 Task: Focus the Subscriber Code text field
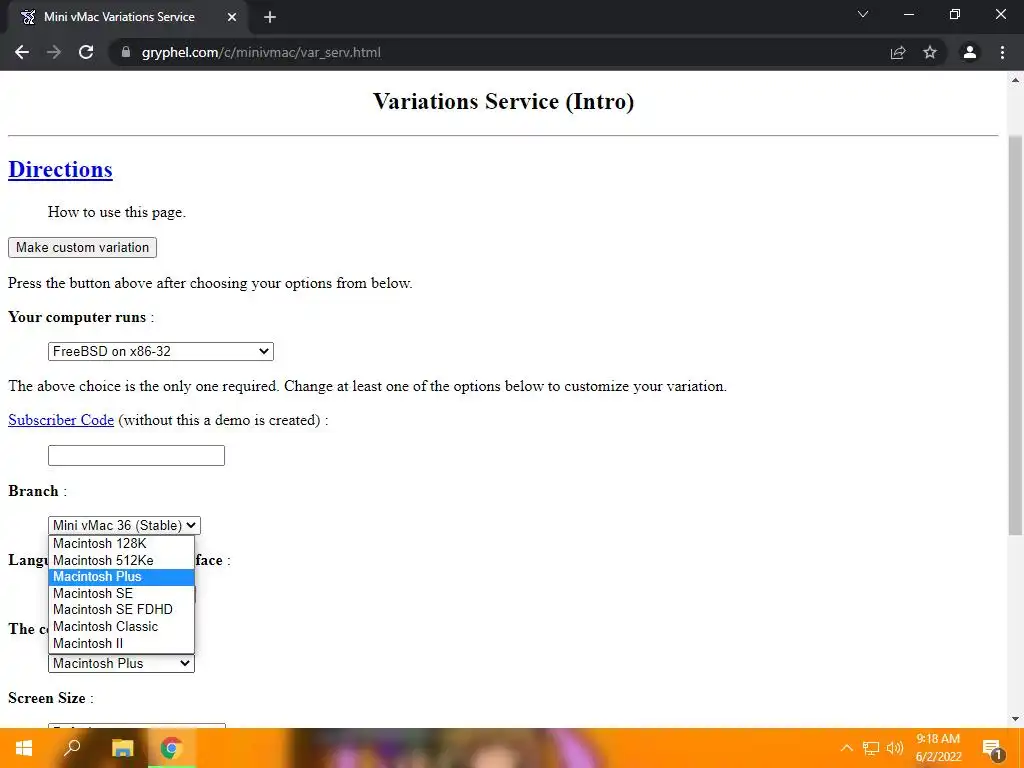tap(136, 455)
